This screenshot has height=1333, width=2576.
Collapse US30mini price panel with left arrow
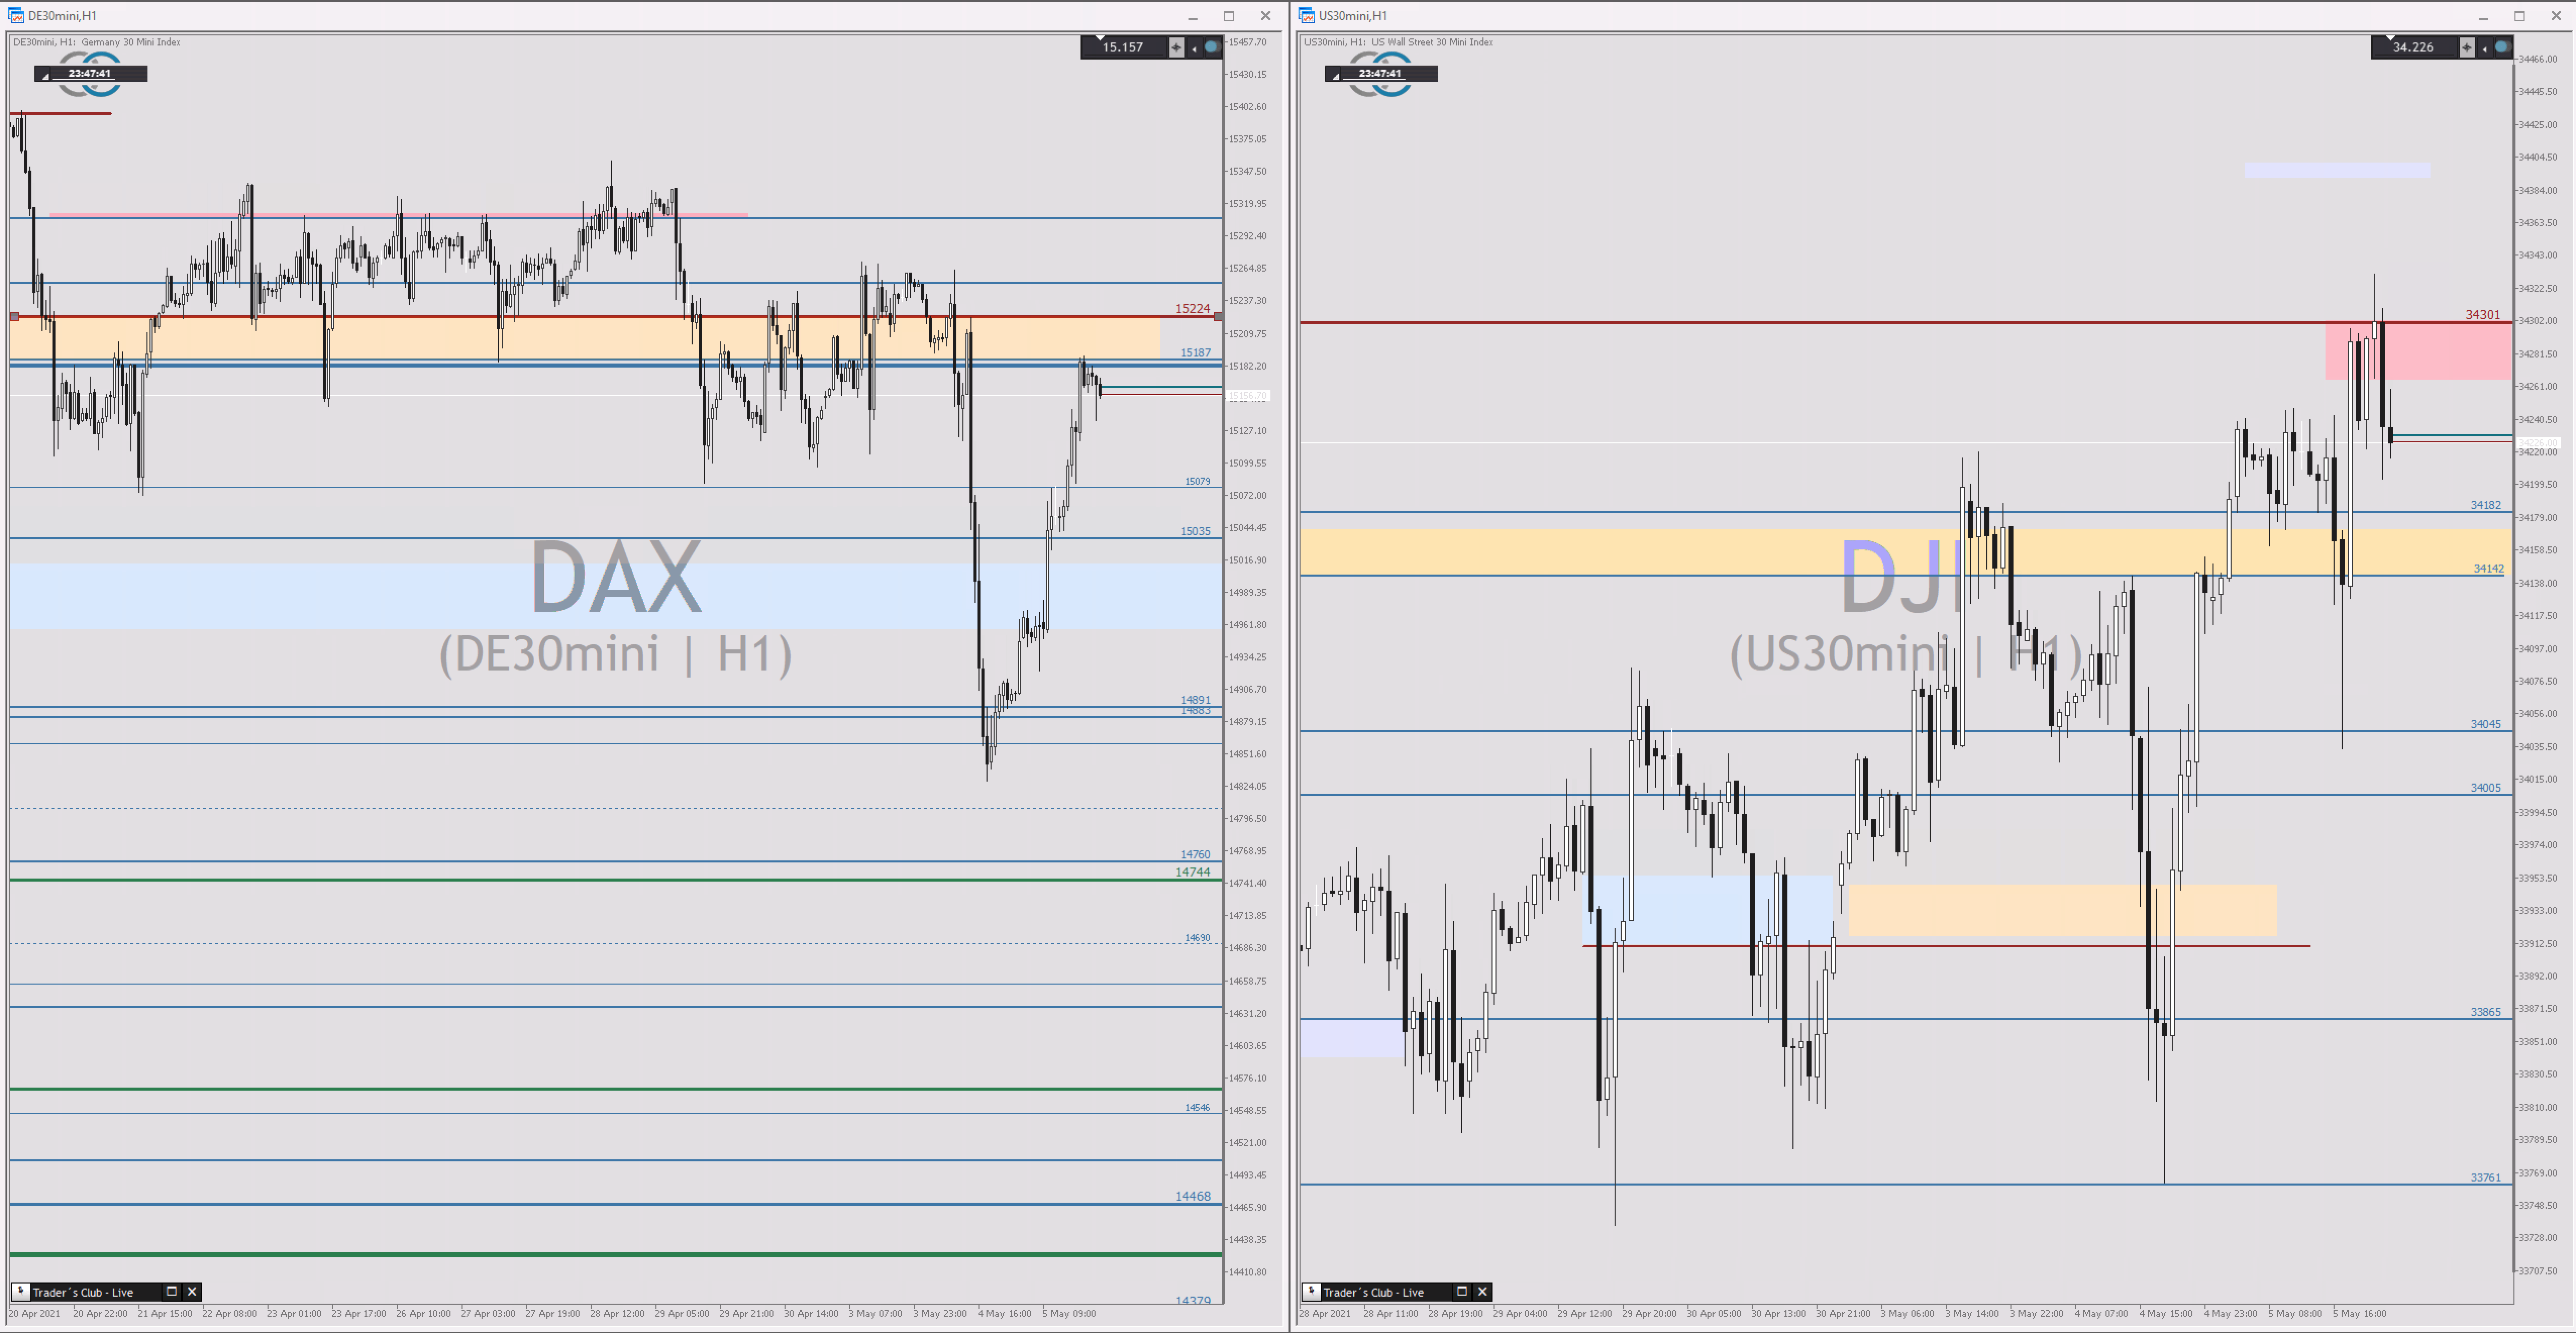[2485, 48]
